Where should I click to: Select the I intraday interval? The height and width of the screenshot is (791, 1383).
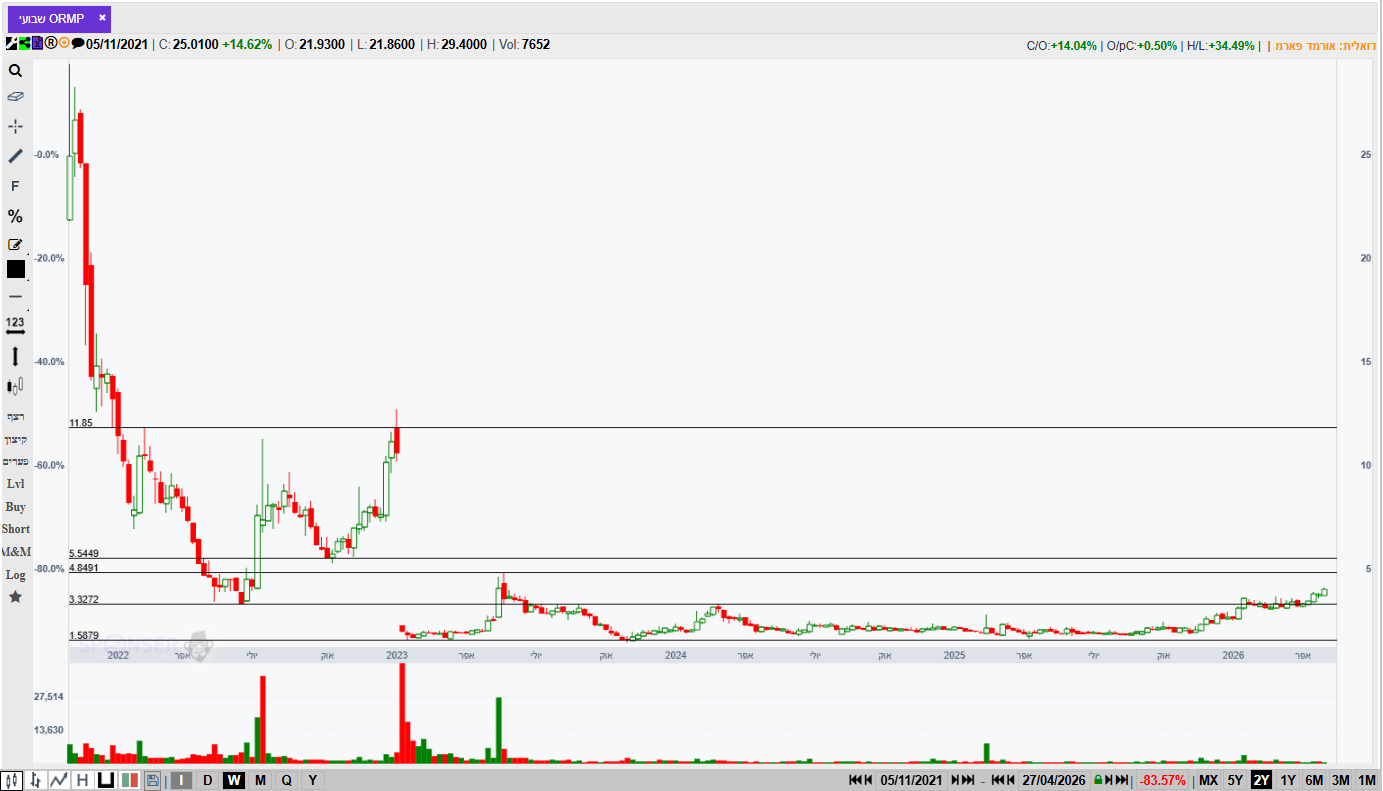point(181,780)
